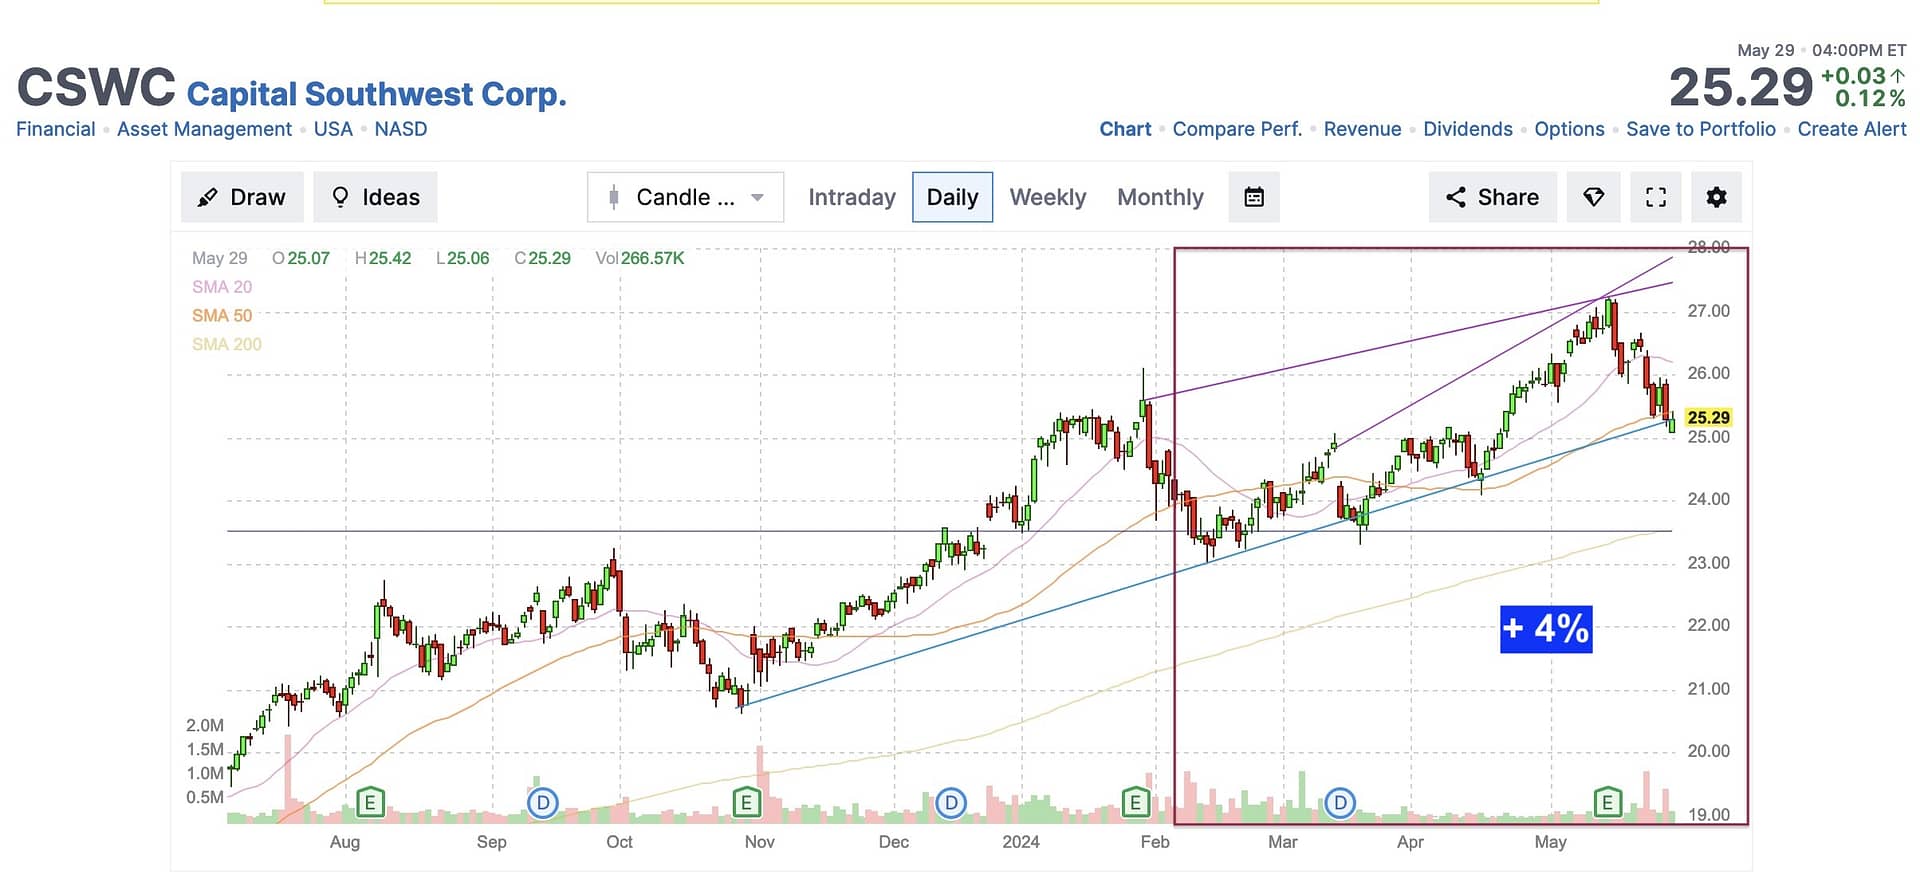Click the O 25.07 open value
This screenshot has width=1920, height=887.
(x=301, y=258)
